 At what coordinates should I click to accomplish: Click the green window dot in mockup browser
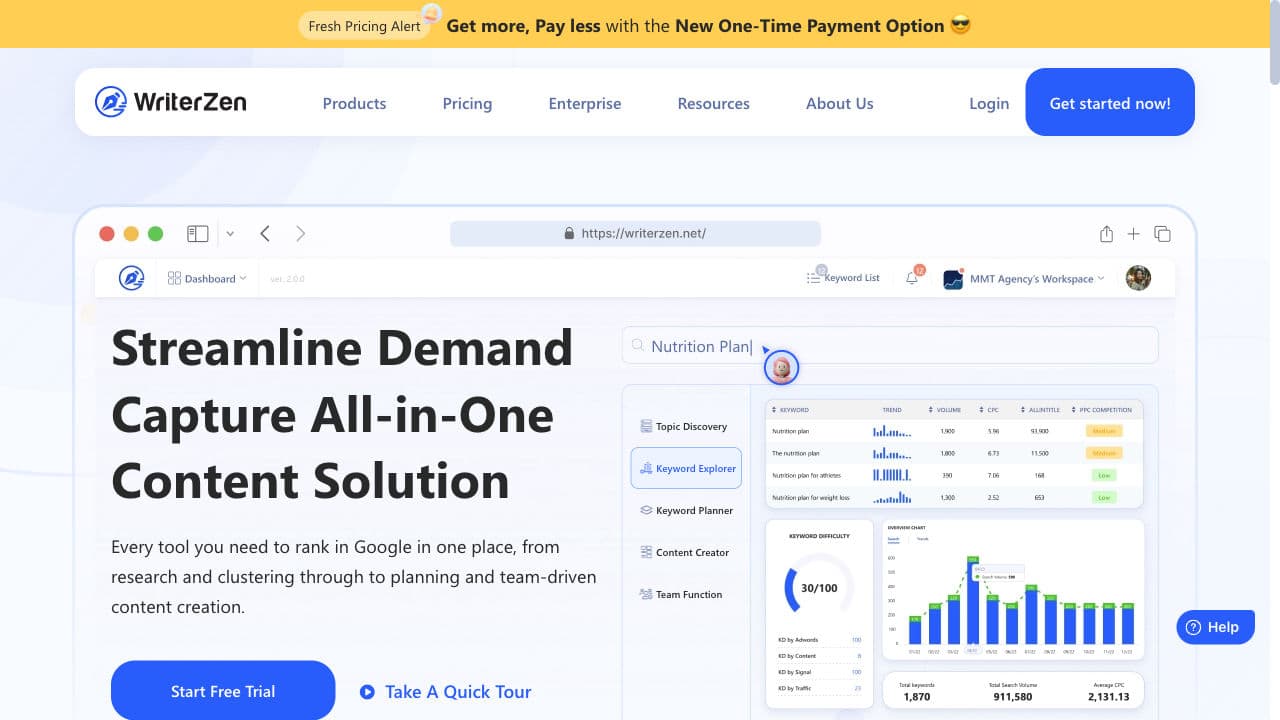pyautogui.click(x=155, y=234)
